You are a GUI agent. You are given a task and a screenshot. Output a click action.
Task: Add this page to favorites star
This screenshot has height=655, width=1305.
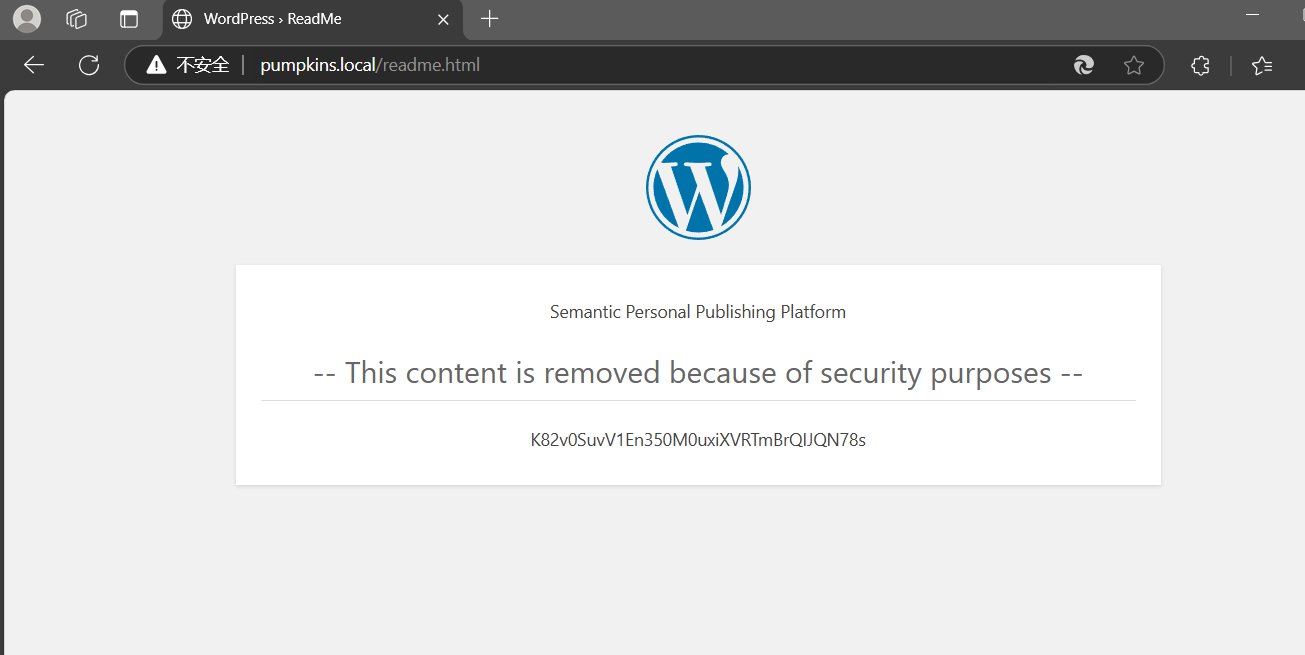point(1133,65)
